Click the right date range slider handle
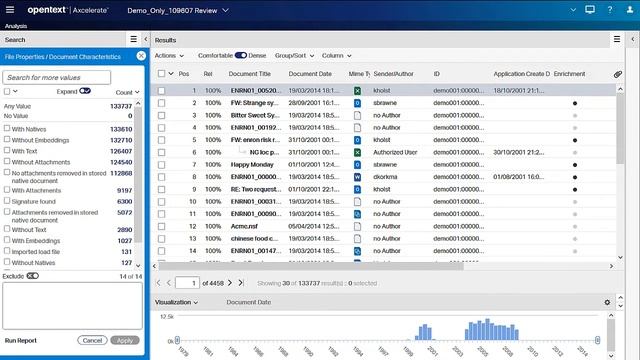The width and height of the screenshot is (640, 360). tap(598, 340)
